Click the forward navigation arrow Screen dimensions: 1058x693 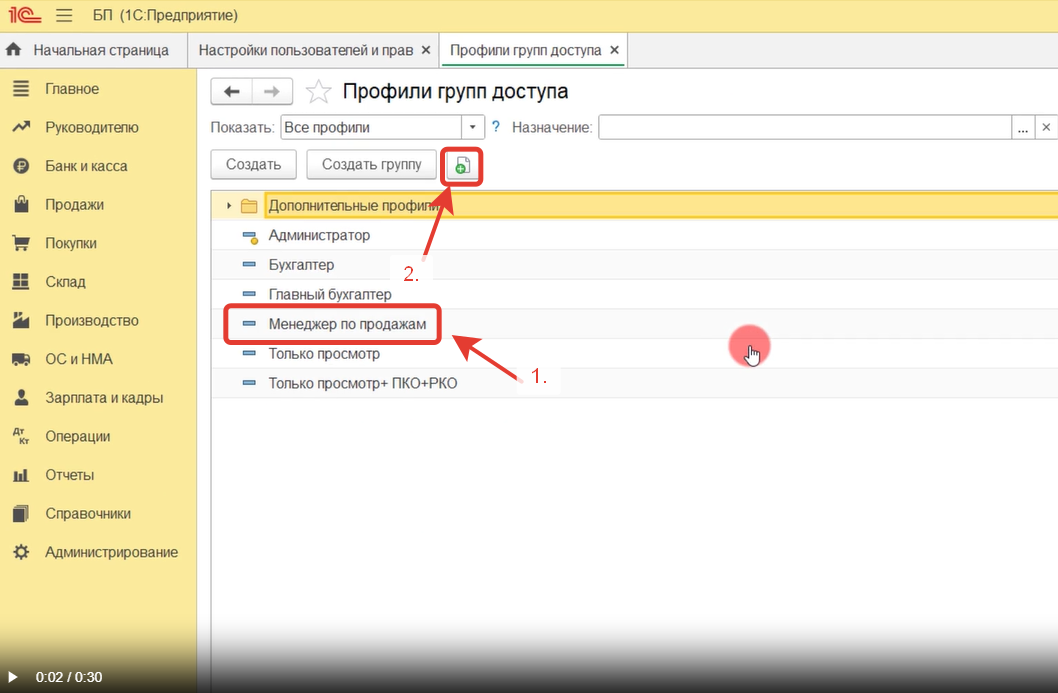click(x=272, y=92)
